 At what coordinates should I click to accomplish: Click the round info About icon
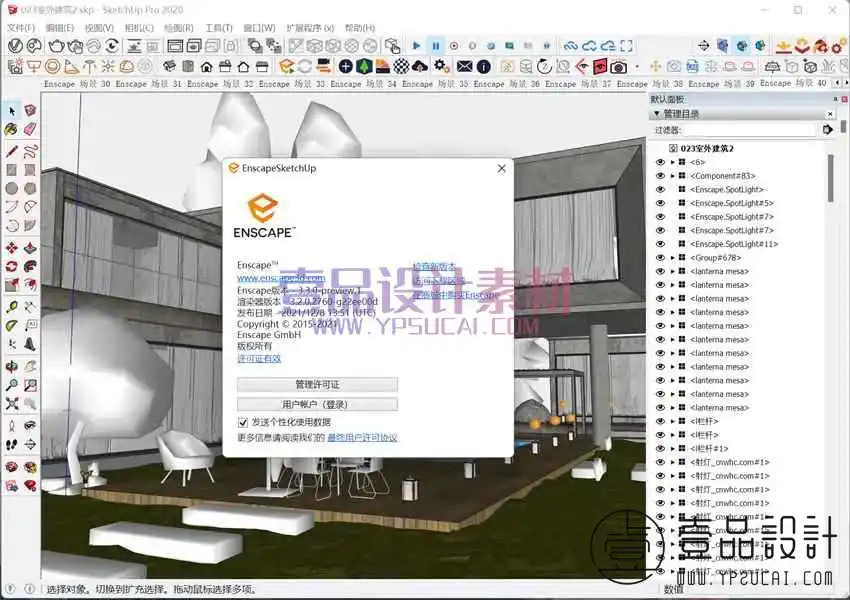tap(484, 67)
